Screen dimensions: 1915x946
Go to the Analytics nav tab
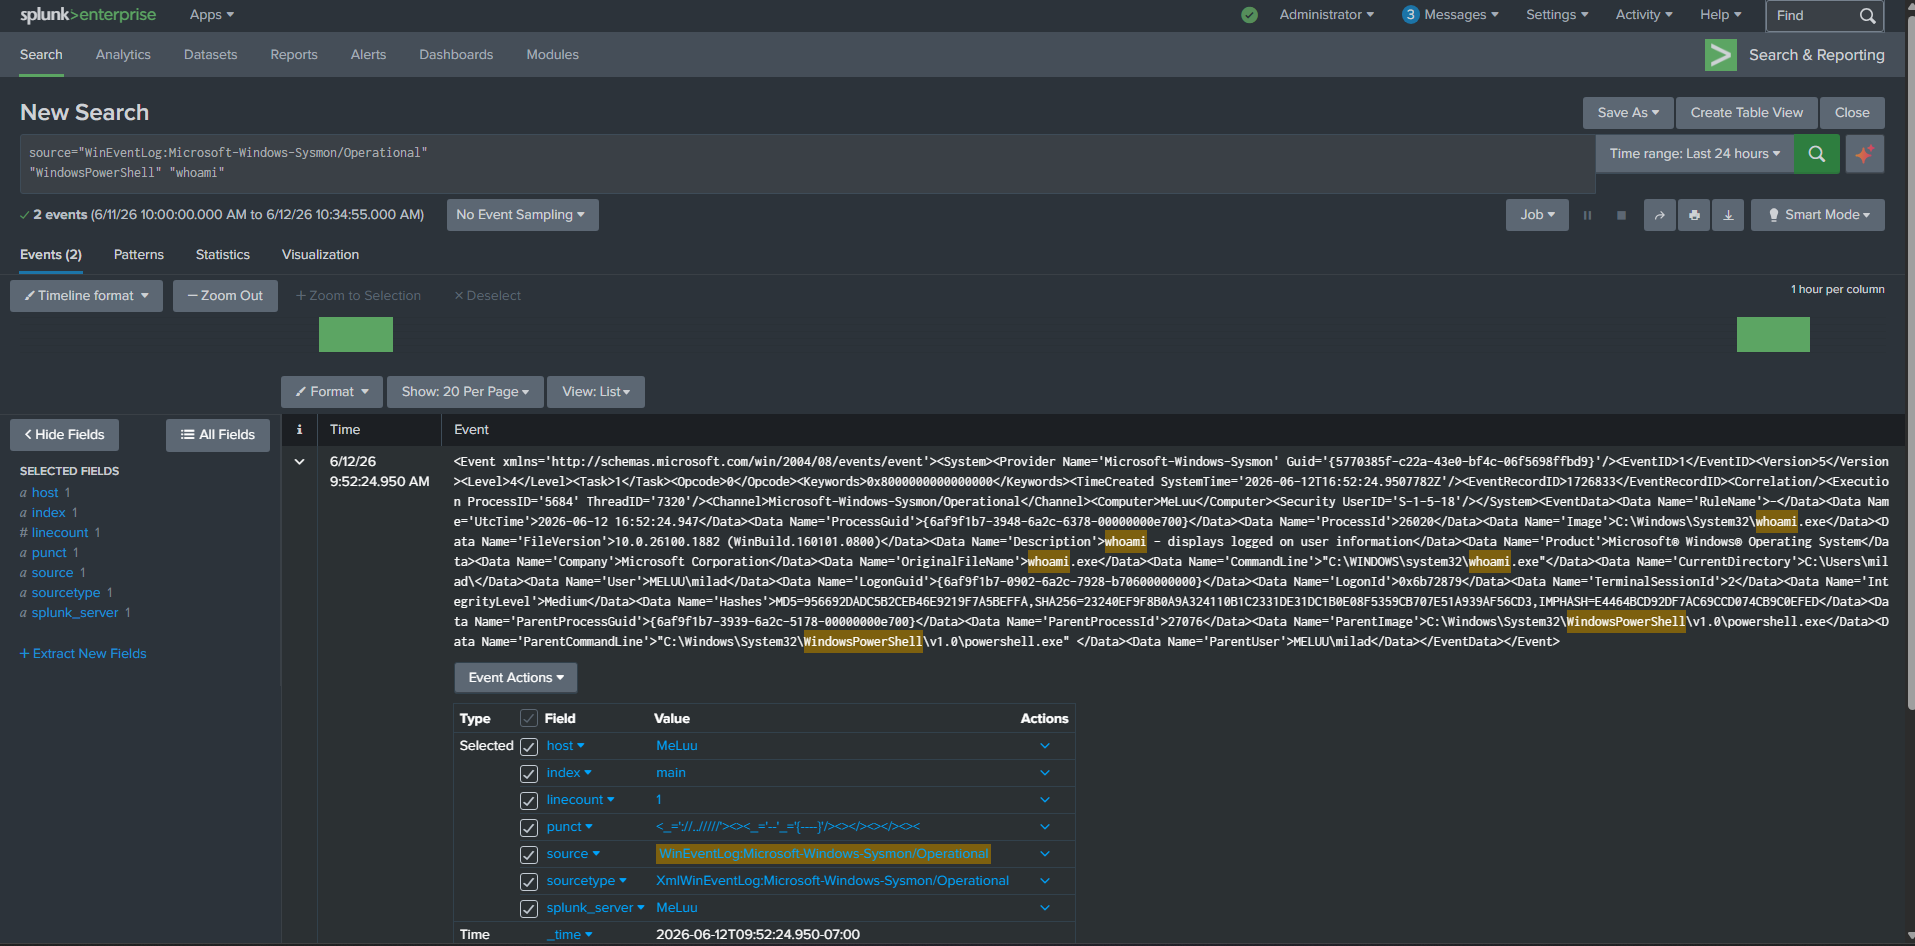(x=123, y=55)
